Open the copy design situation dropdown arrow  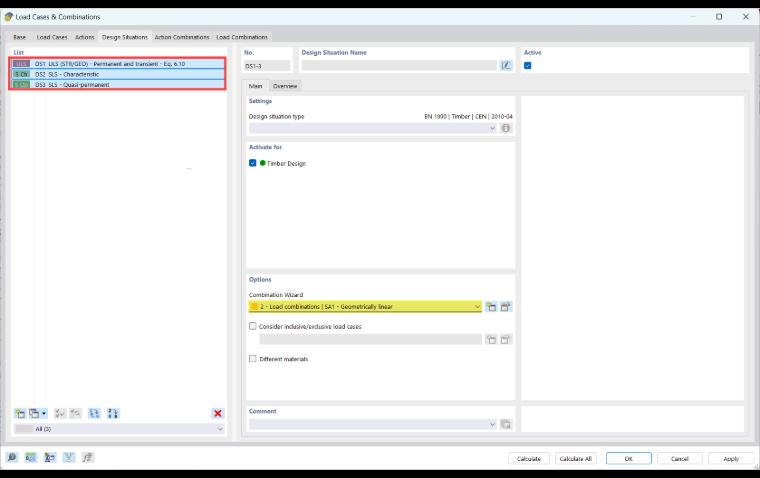tap(44, 414)
